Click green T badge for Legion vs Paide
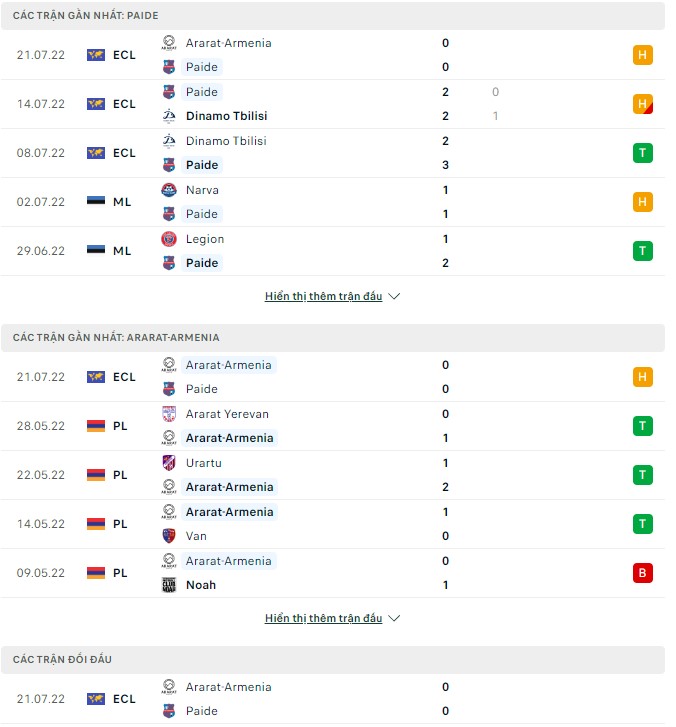Image resolution: width=676 pixels, height=727 pixels. [x=643, y=251]
